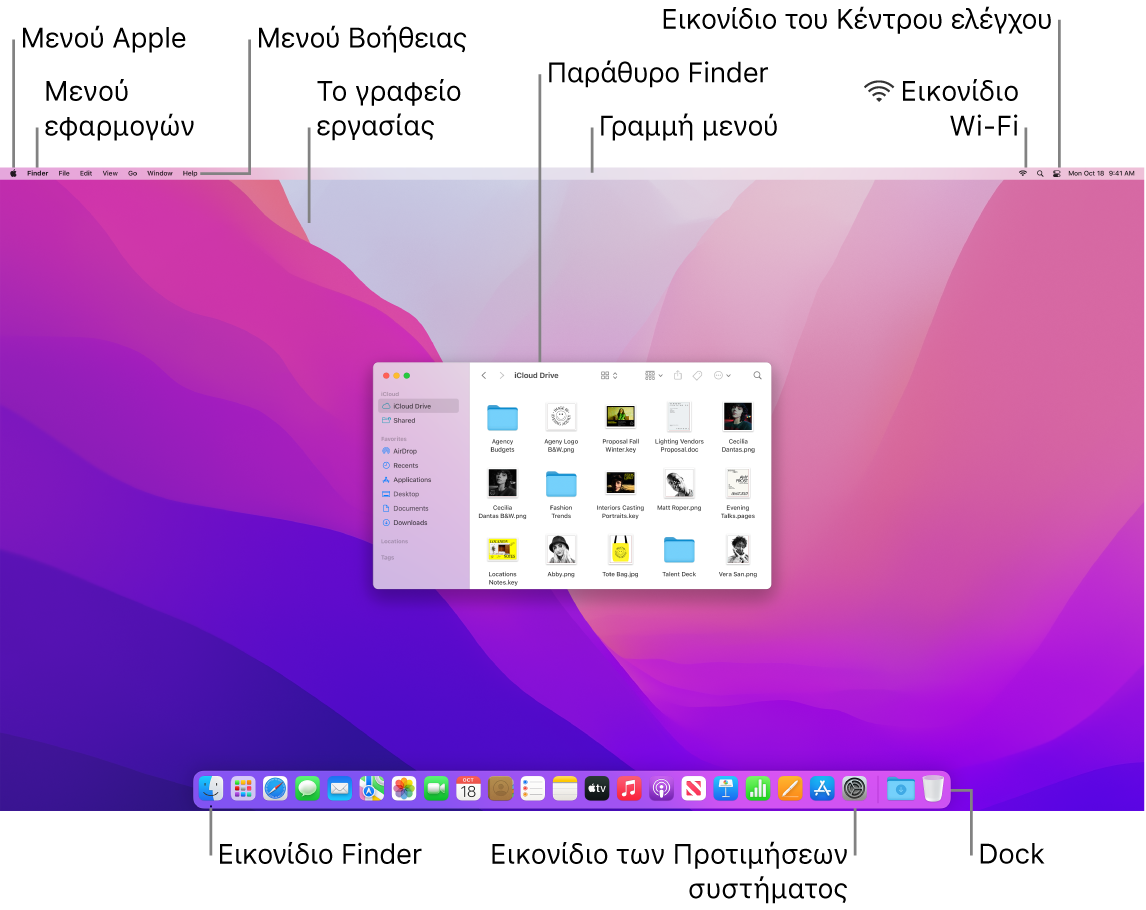Open the More actions ellipsis menu
The height and width of the screenshot is (910, 1146).
[722, 375]
